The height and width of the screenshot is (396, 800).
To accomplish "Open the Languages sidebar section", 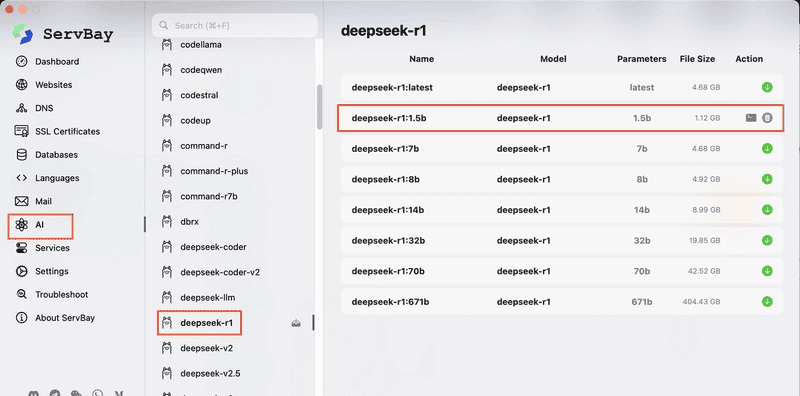I will click(x=47, y=178).
